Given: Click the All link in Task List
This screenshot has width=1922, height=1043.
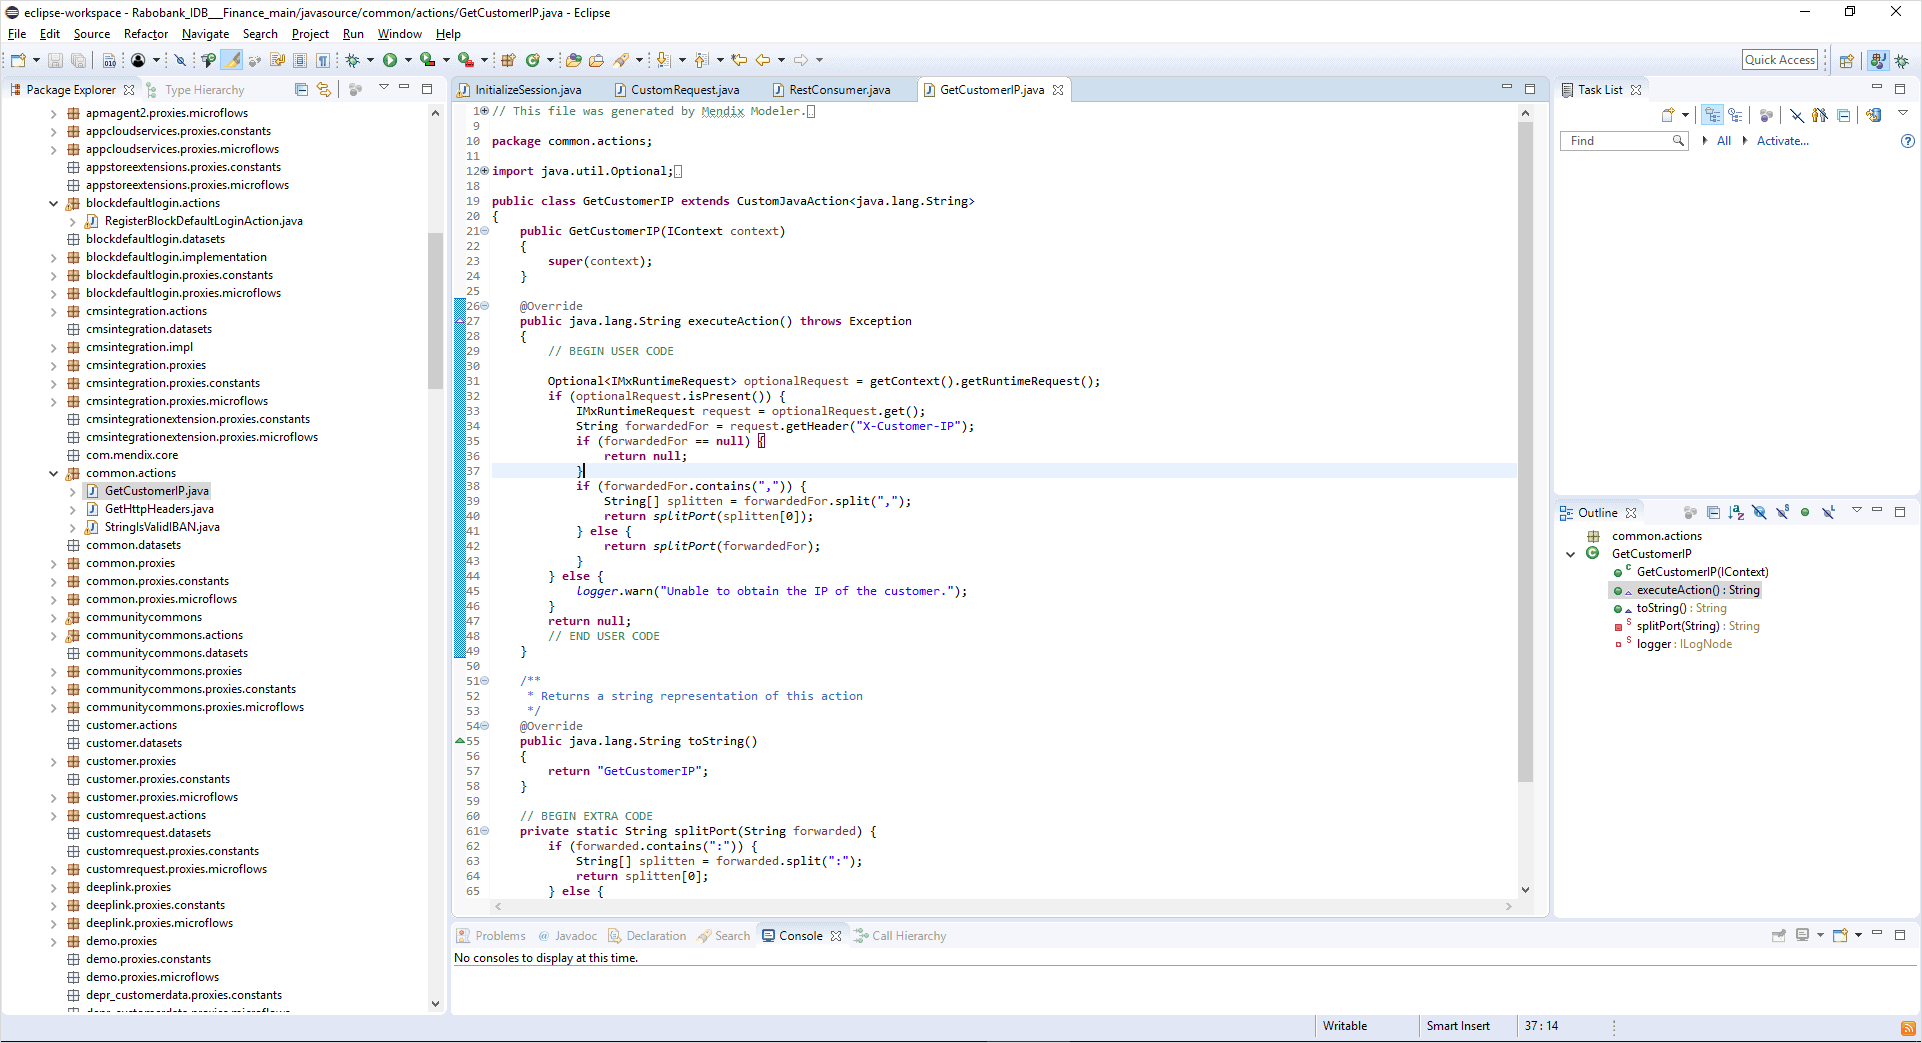Looking at the screenshot, I should 1723,141.
